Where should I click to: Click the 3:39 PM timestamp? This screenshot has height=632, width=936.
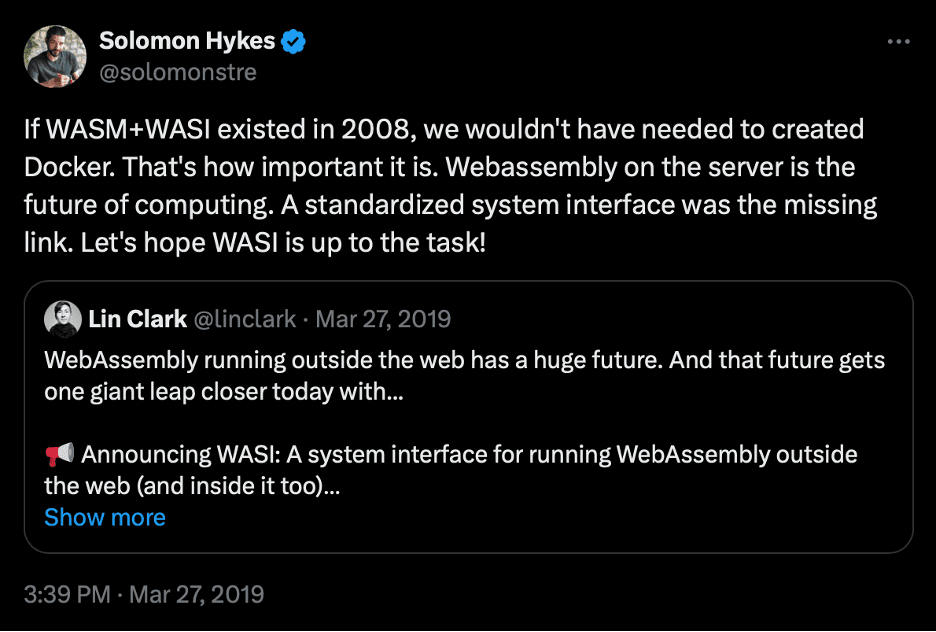tap(67, 594)
